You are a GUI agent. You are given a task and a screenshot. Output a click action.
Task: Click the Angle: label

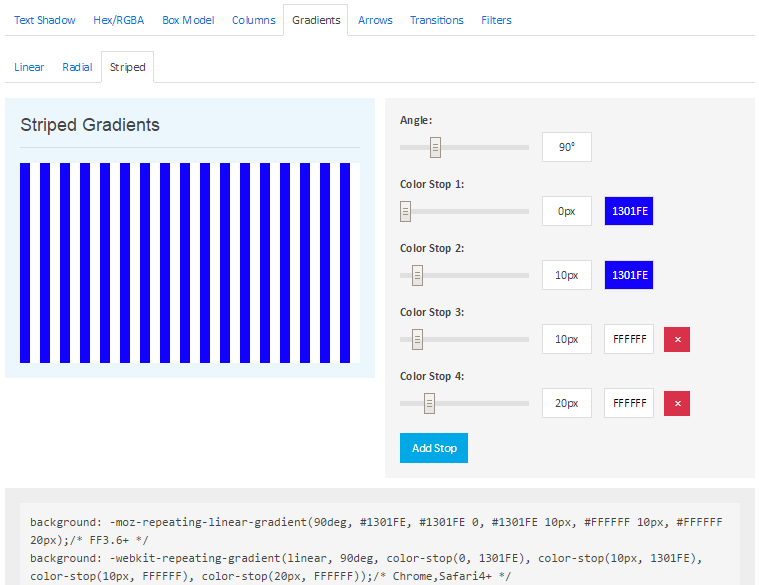pos(416,120)
